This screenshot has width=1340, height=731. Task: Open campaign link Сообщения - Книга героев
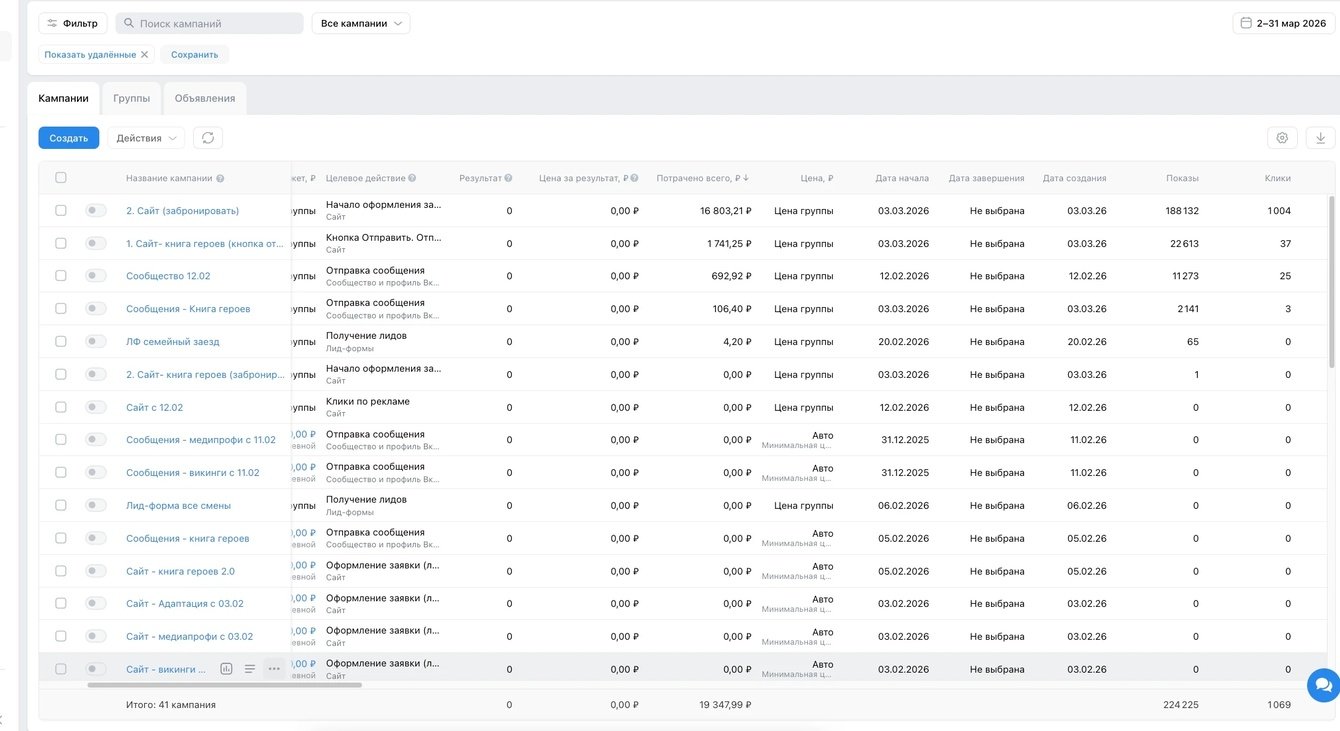point(188,309)
